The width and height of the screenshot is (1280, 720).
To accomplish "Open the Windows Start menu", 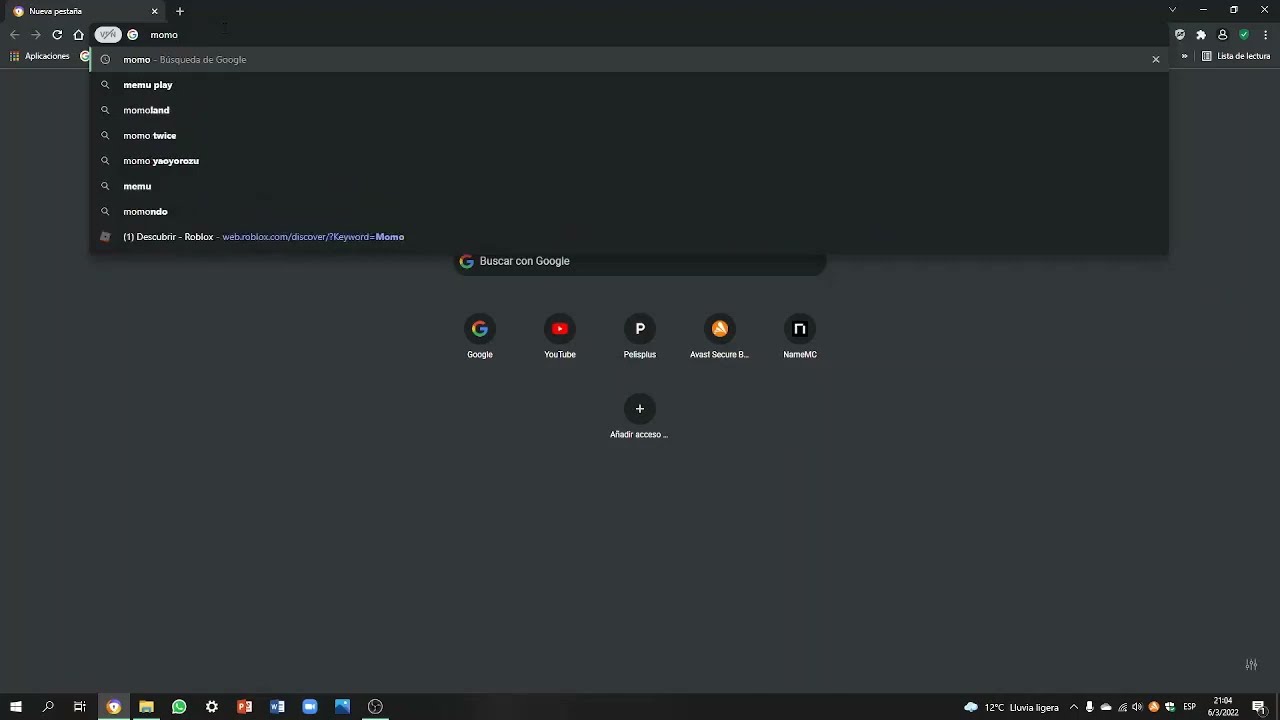I will (16, 707).
